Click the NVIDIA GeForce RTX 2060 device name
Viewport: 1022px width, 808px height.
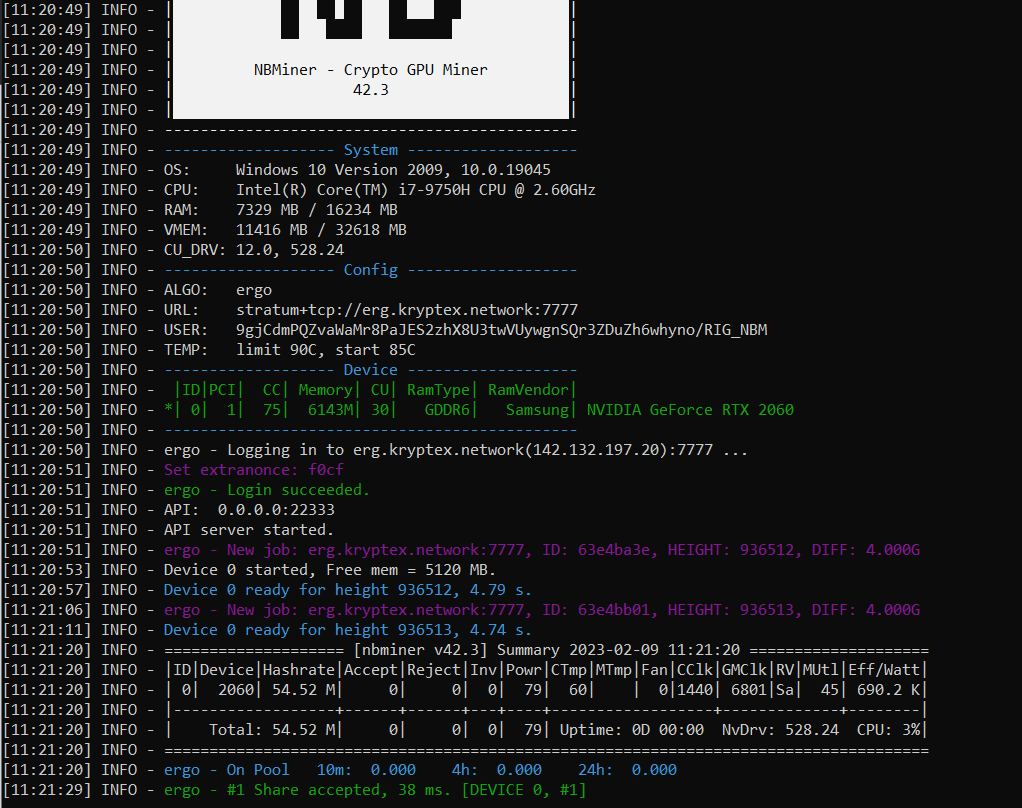690,410
